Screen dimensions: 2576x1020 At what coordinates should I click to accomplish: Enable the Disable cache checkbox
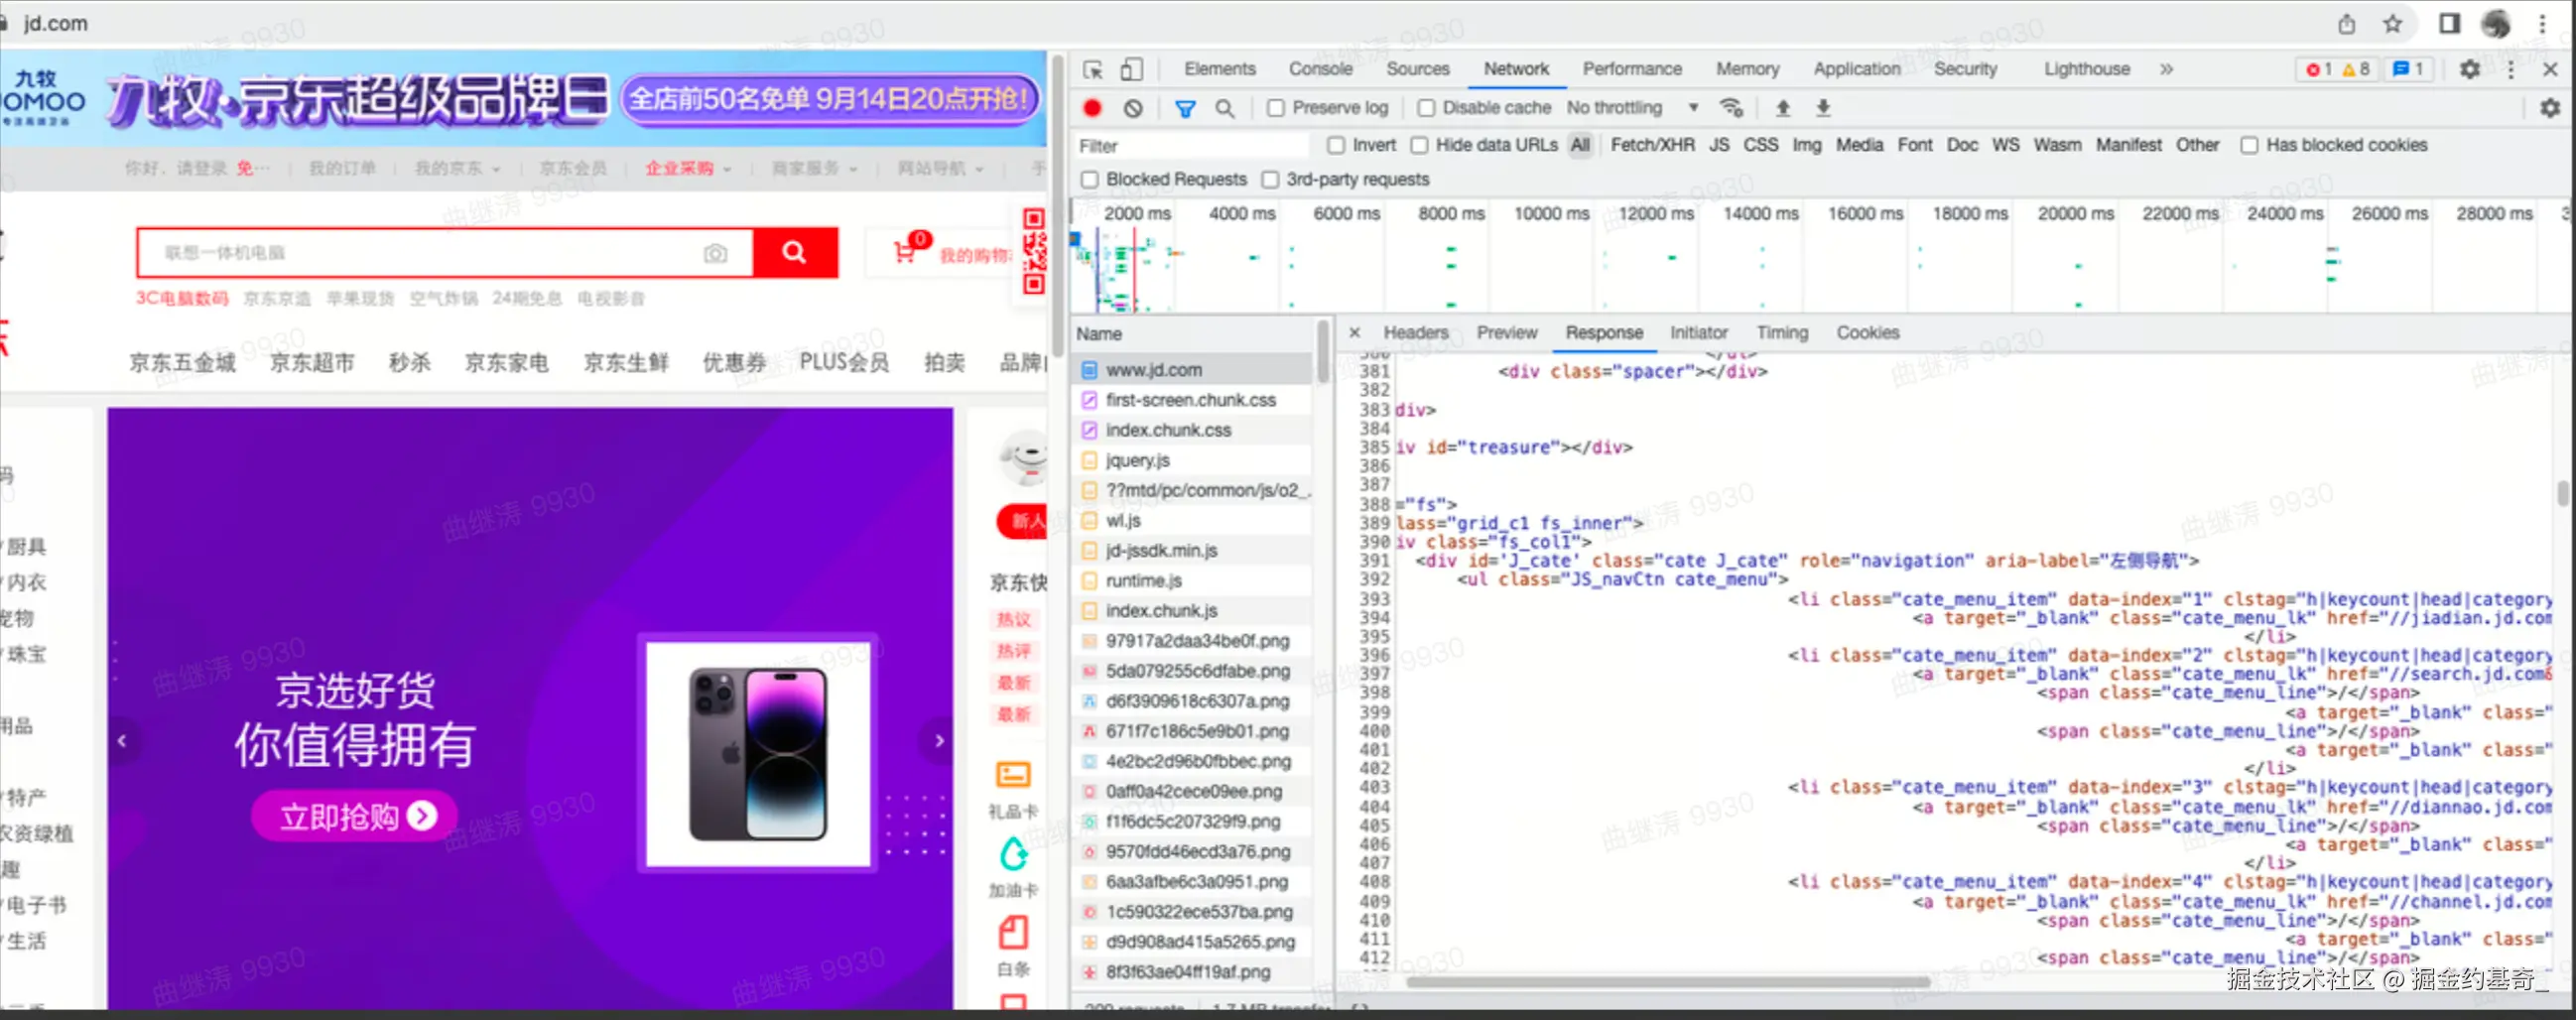click(1426, 108)
